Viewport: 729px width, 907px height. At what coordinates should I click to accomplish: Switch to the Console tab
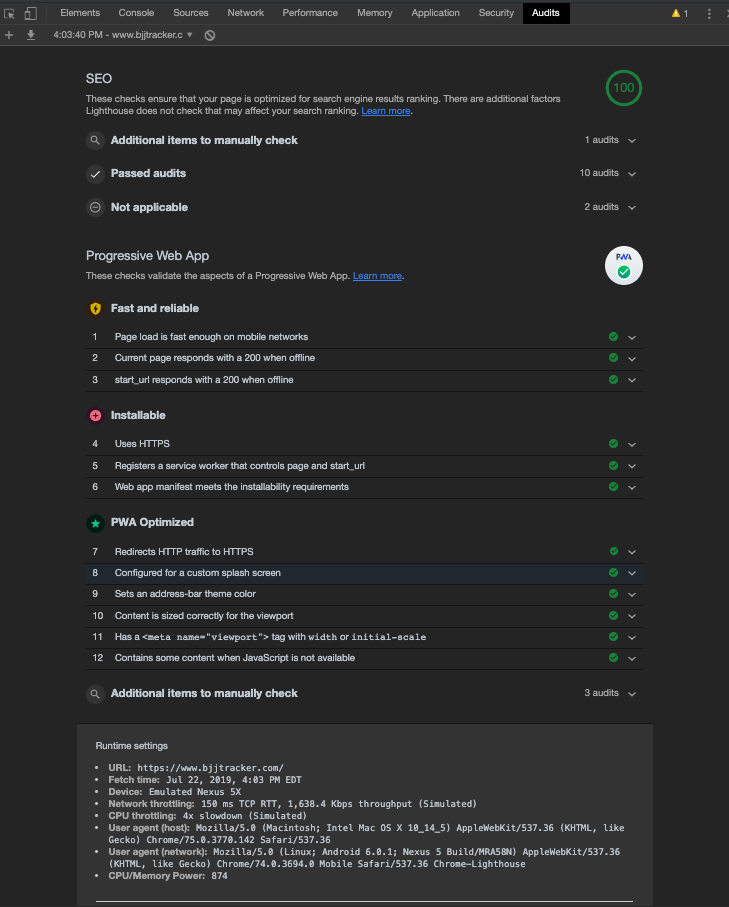click(136, 13)
